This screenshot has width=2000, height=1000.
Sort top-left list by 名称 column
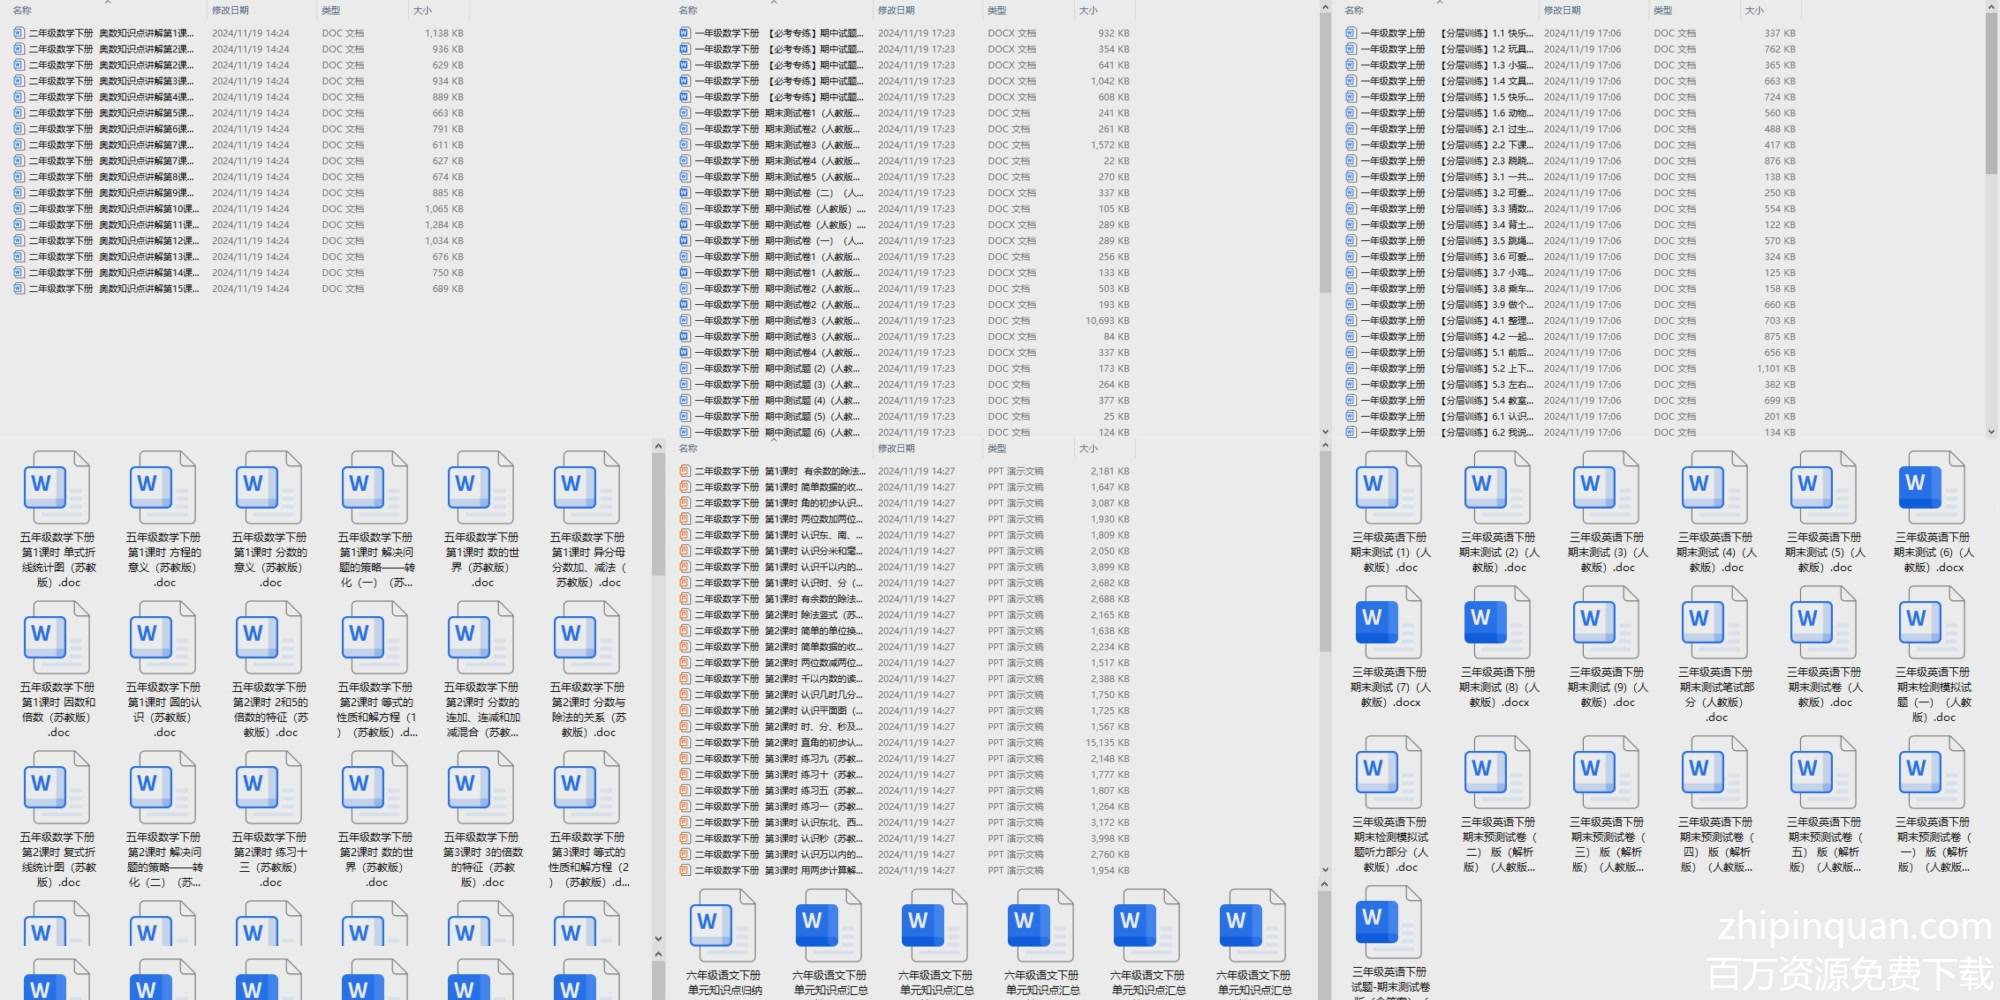tap(22, 10)
